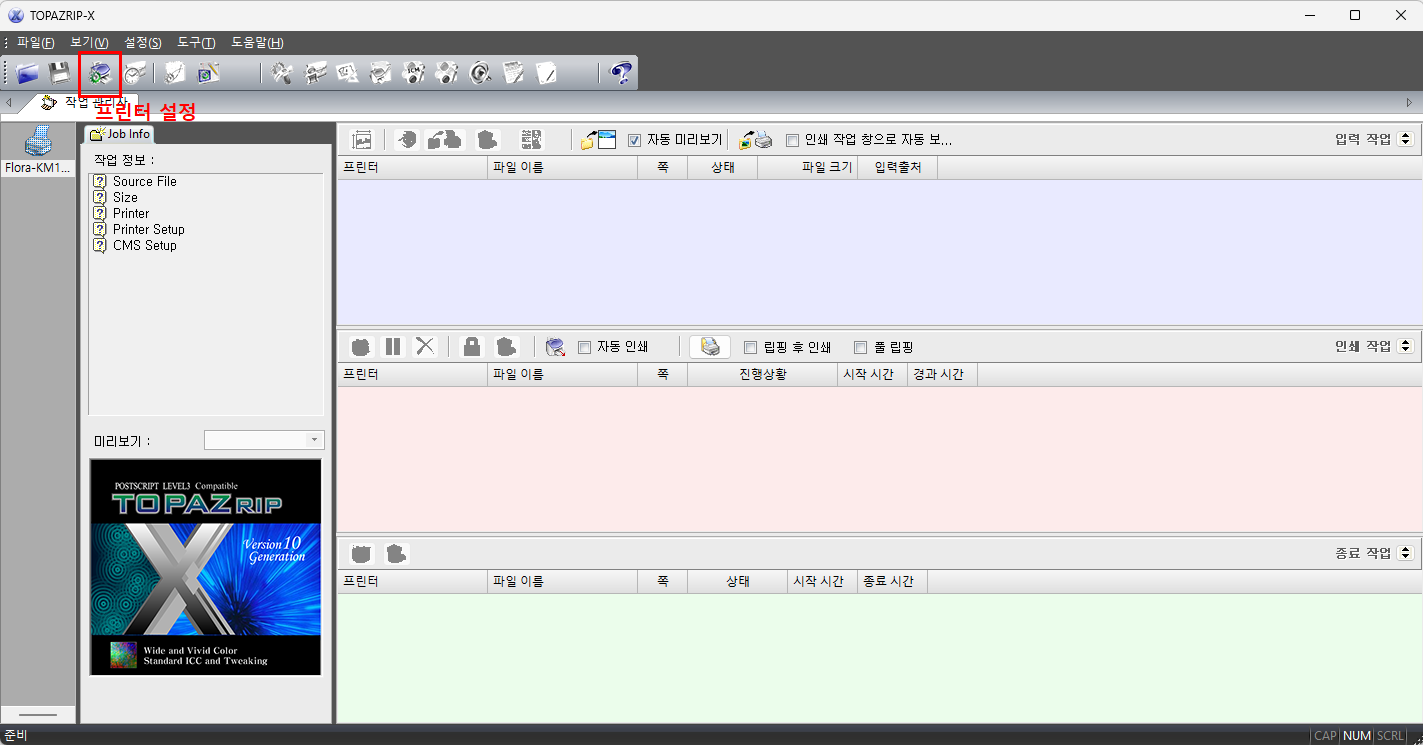Open the 미리보기 dropdown
Viewport: 1423px width, 745px height.
click(264, 440)
